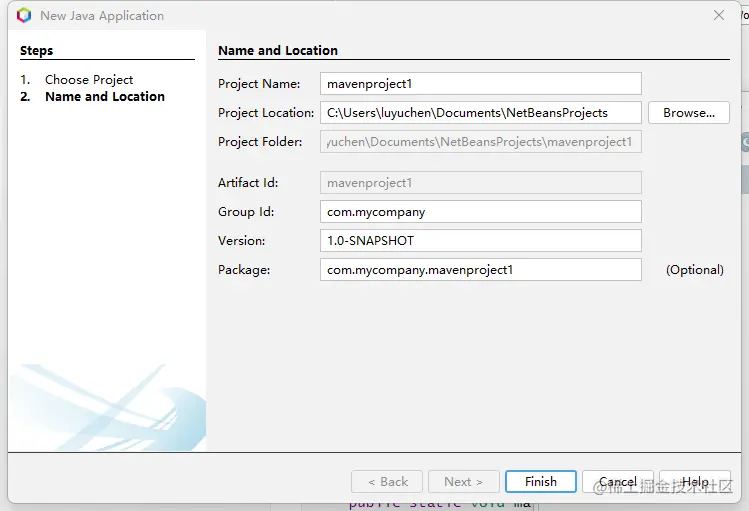Click the Project Location label
The height and width of the screenshot is (511, 749).
pos(266,113)
